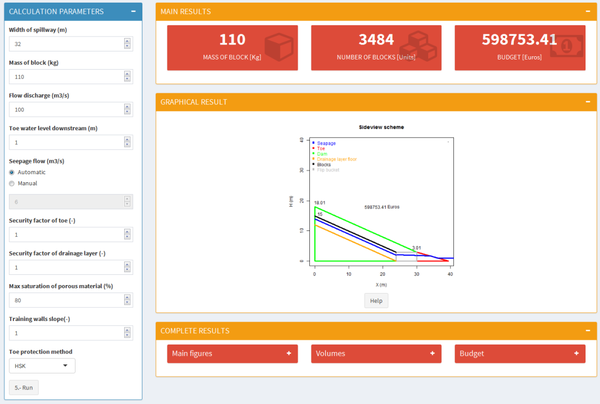600x404 pixels.
Task: Collapse the Complete Results panel with minus icon
Action: [587, 330]
